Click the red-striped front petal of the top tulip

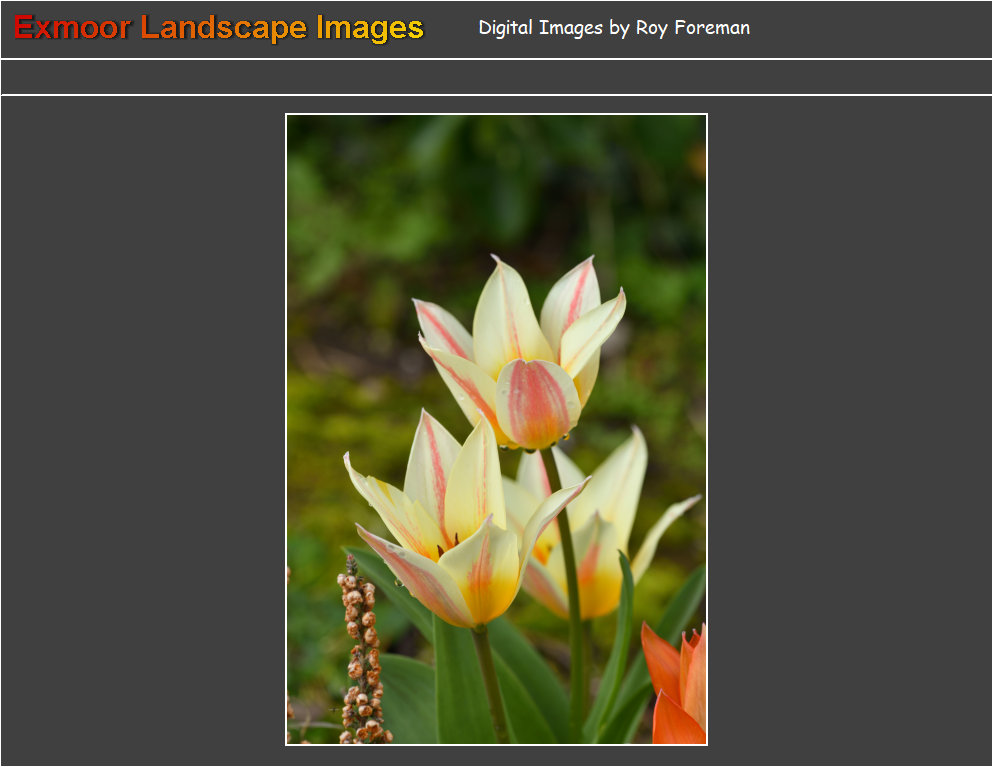click(x=537, y=403)
